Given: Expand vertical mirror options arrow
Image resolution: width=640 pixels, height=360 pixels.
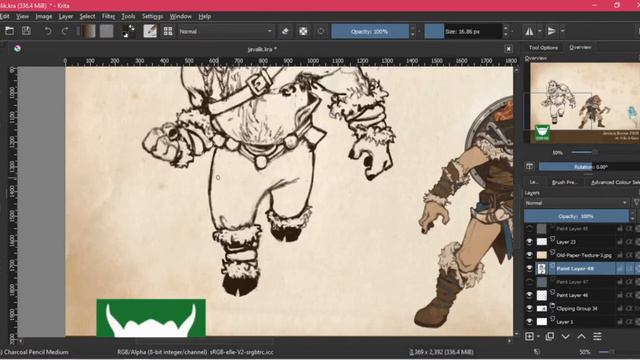Looking at the screenshot, I should pos(562,31).
